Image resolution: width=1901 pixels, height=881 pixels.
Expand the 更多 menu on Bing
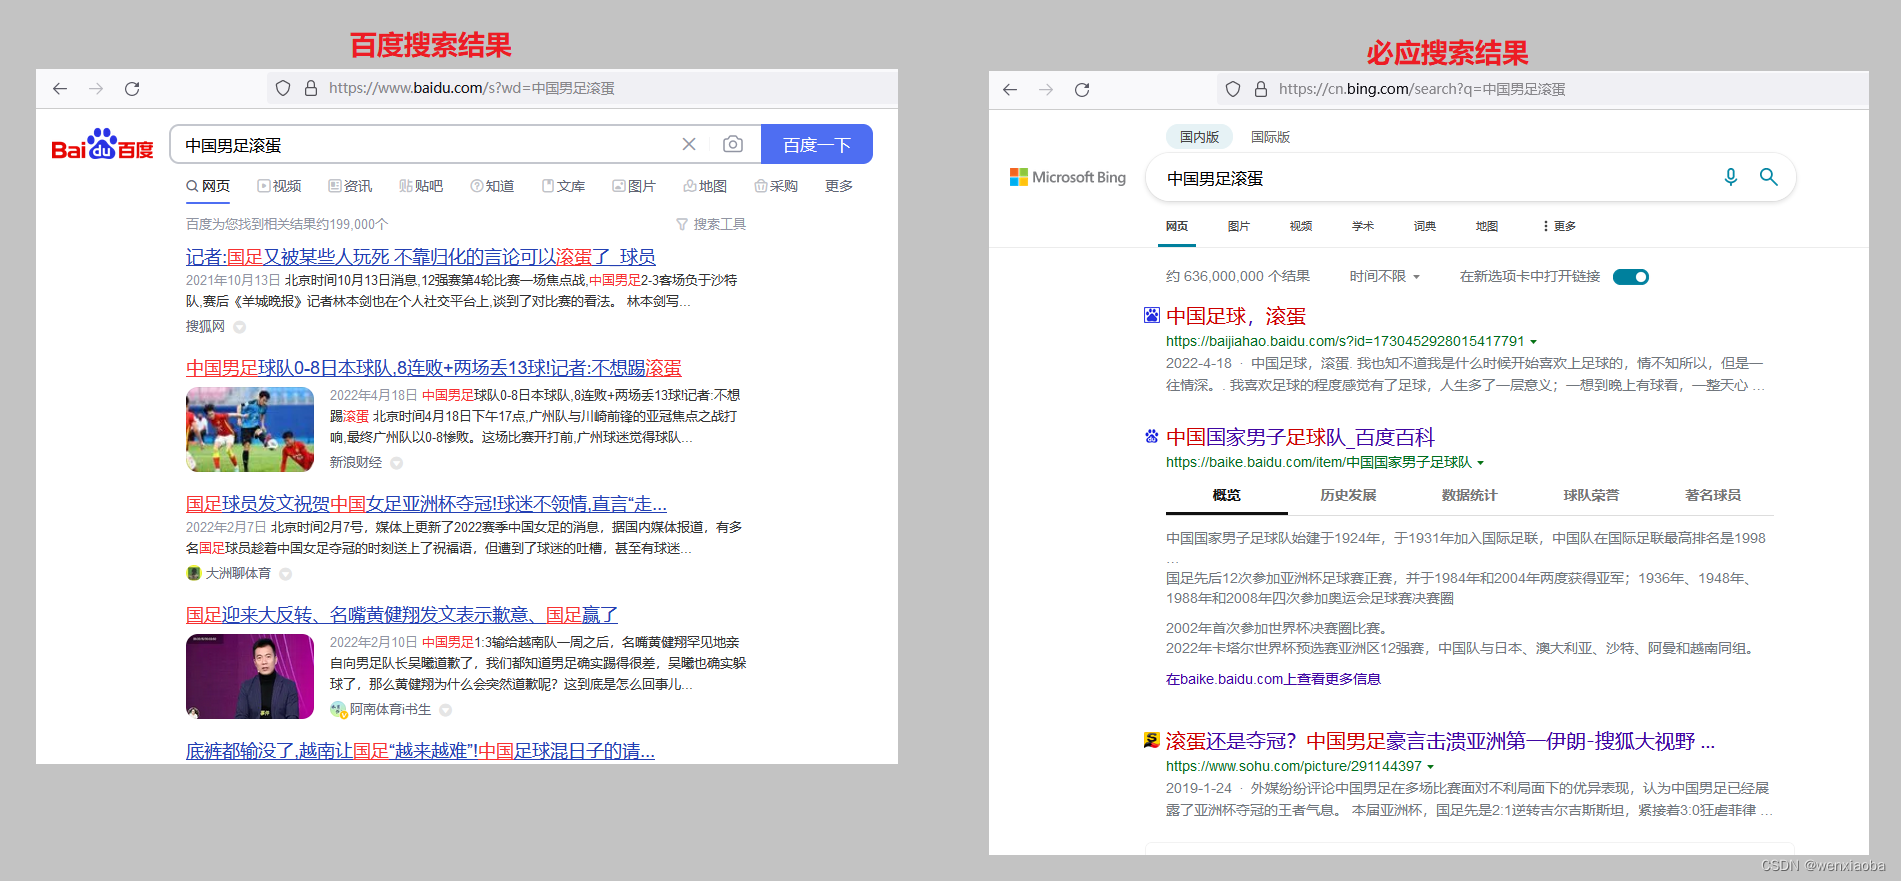point(1559,226)
